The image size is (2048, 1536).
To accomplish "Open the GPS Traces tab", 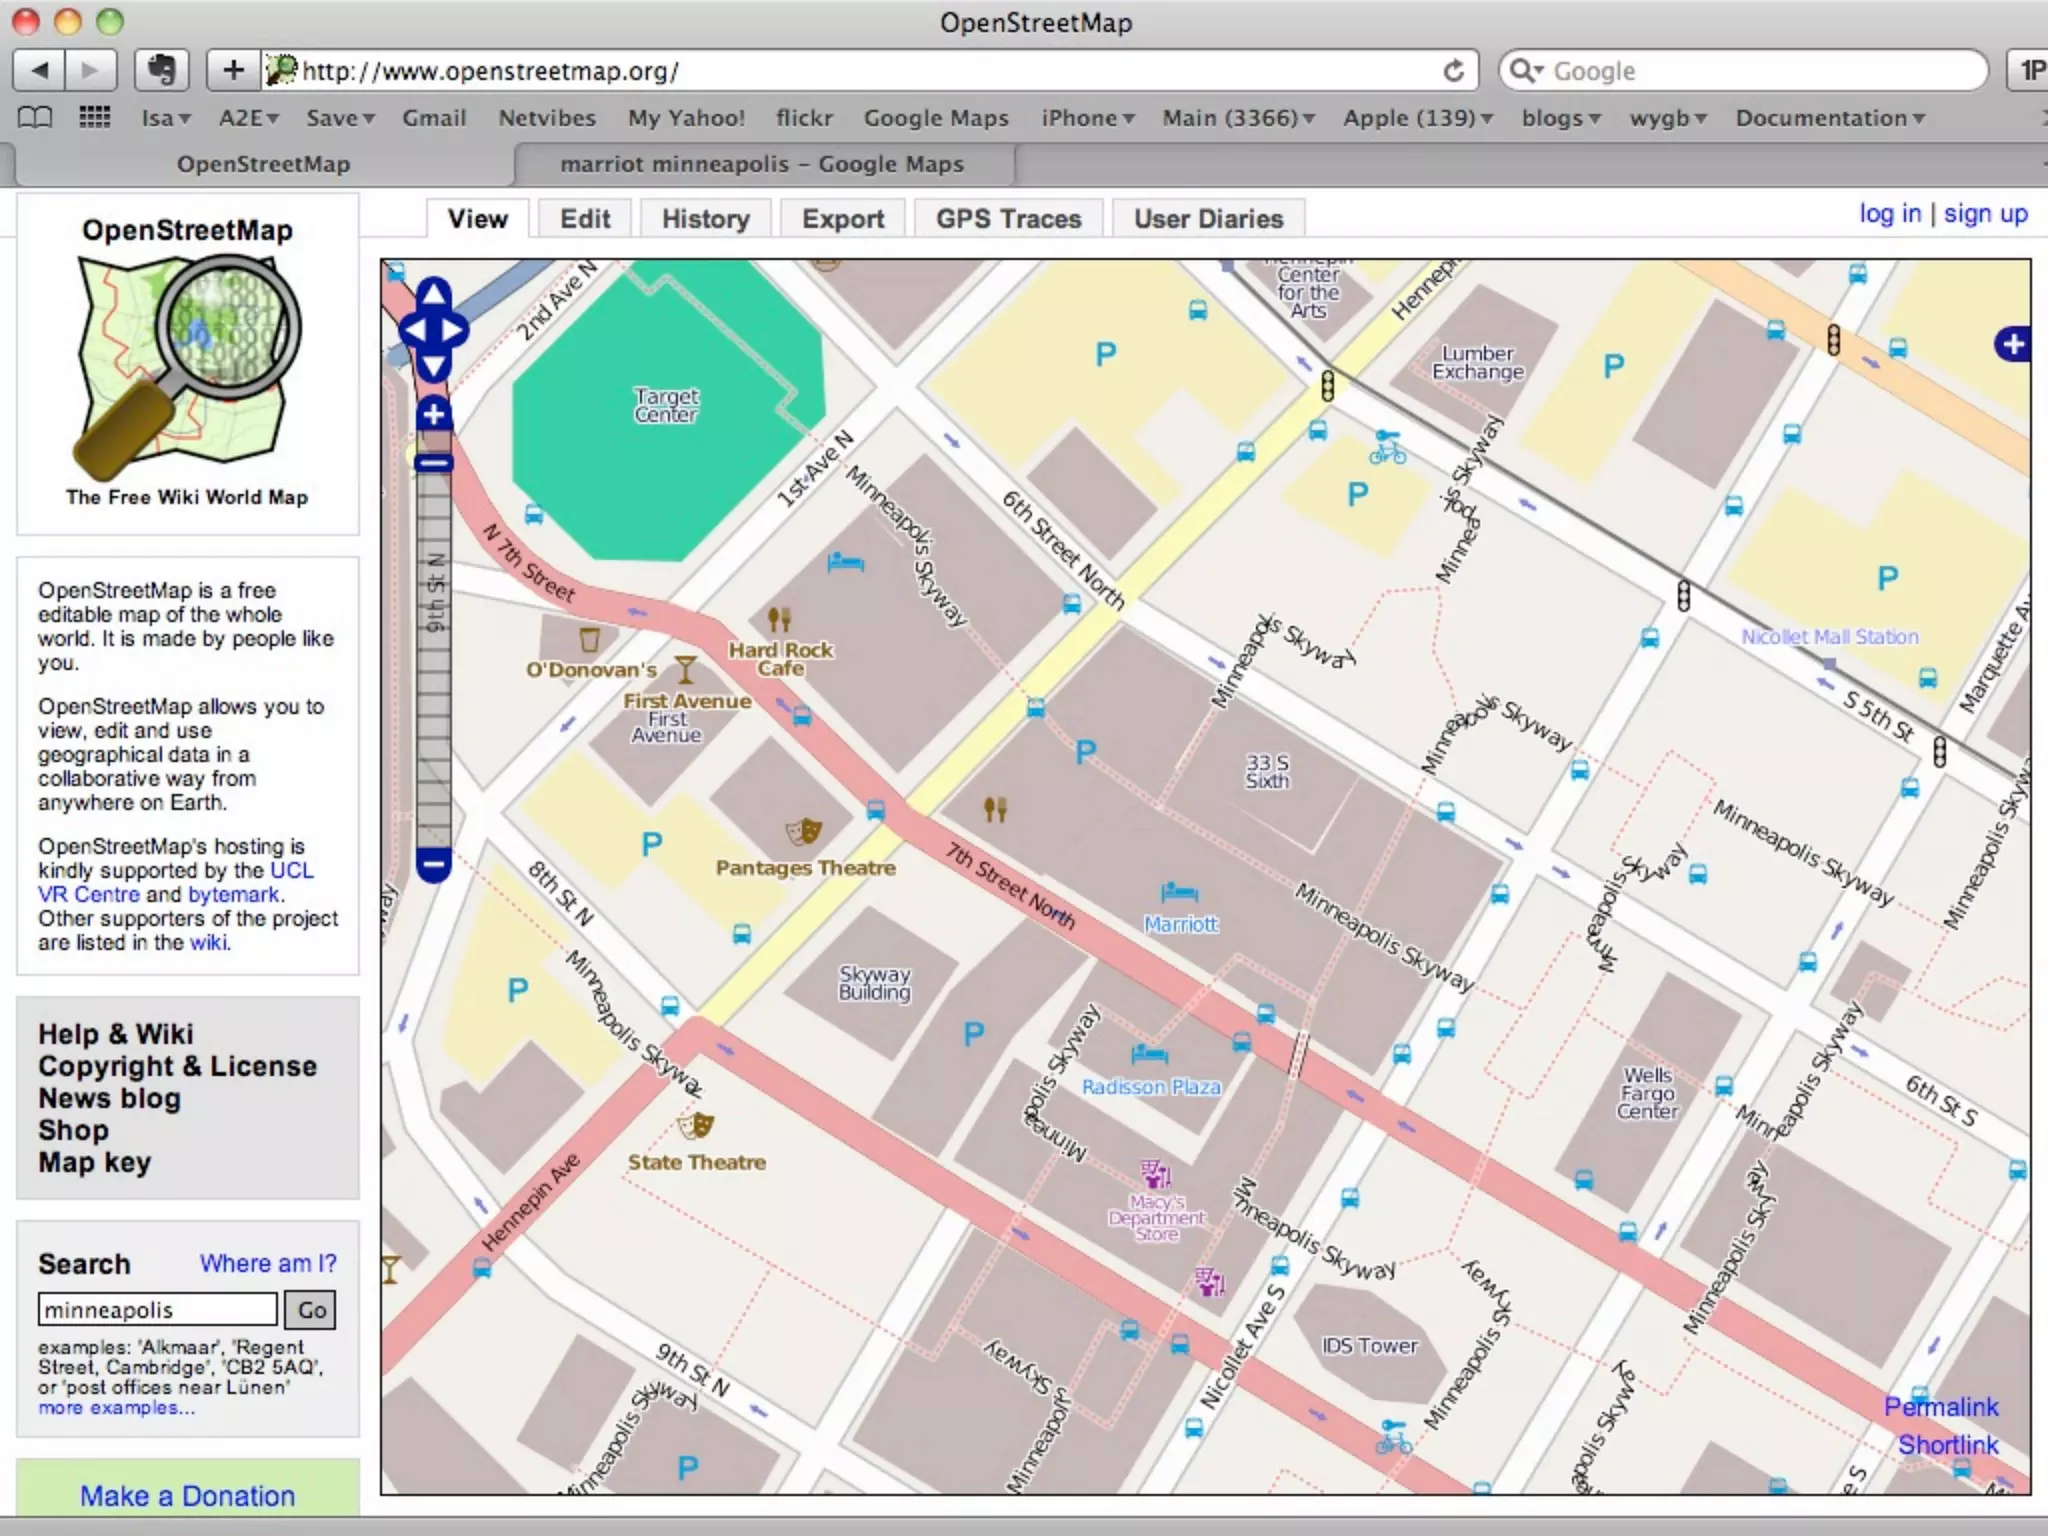I will click(1008, 219).
